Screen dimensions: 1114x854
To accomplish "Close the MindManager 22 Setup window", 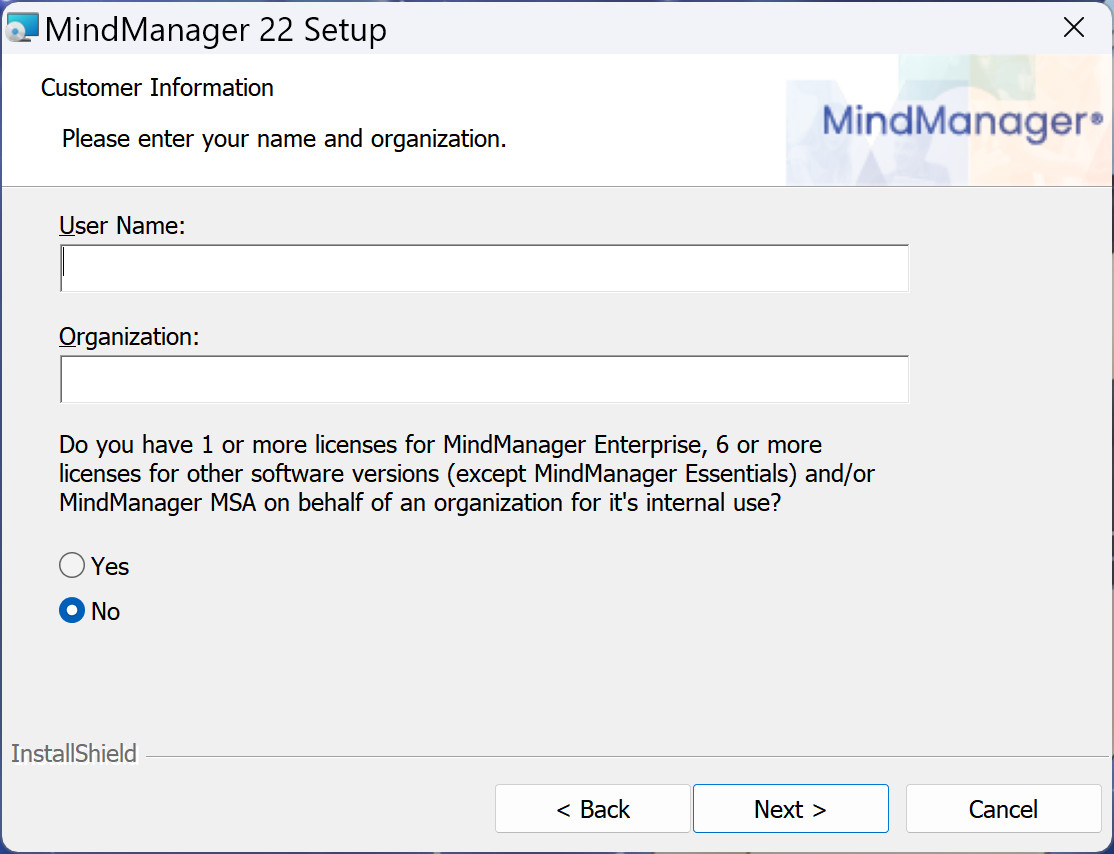I will coord(1073,28).
